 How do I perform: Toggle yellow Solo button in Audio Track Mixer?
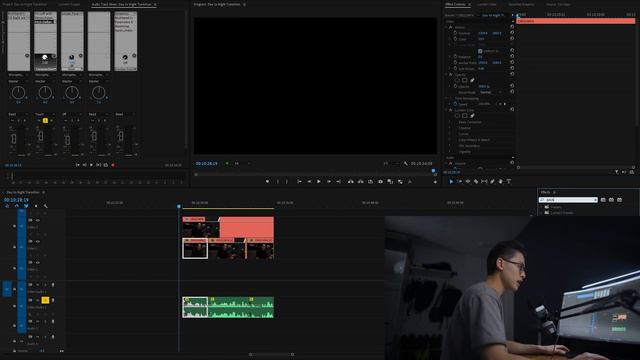[x=45, y=121]
